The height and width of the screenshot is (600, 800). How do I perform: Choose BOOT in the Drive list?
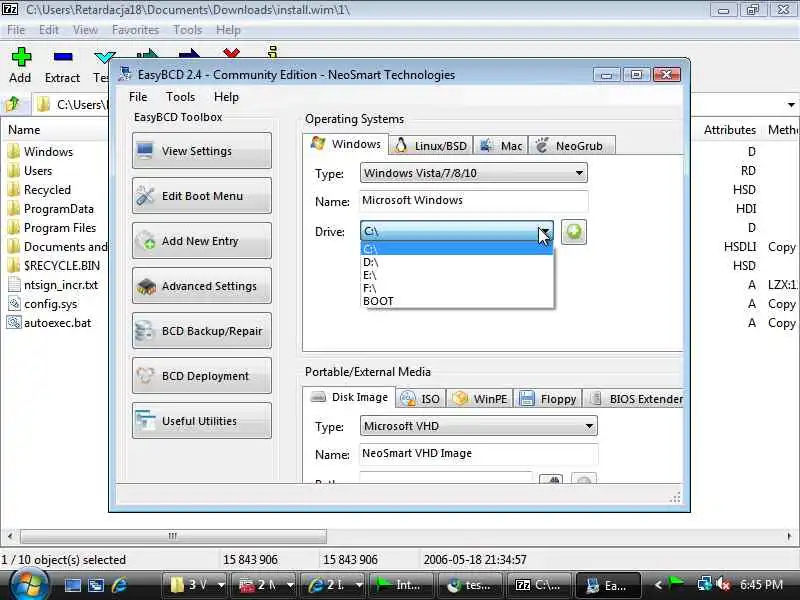[x=457, y=301]
